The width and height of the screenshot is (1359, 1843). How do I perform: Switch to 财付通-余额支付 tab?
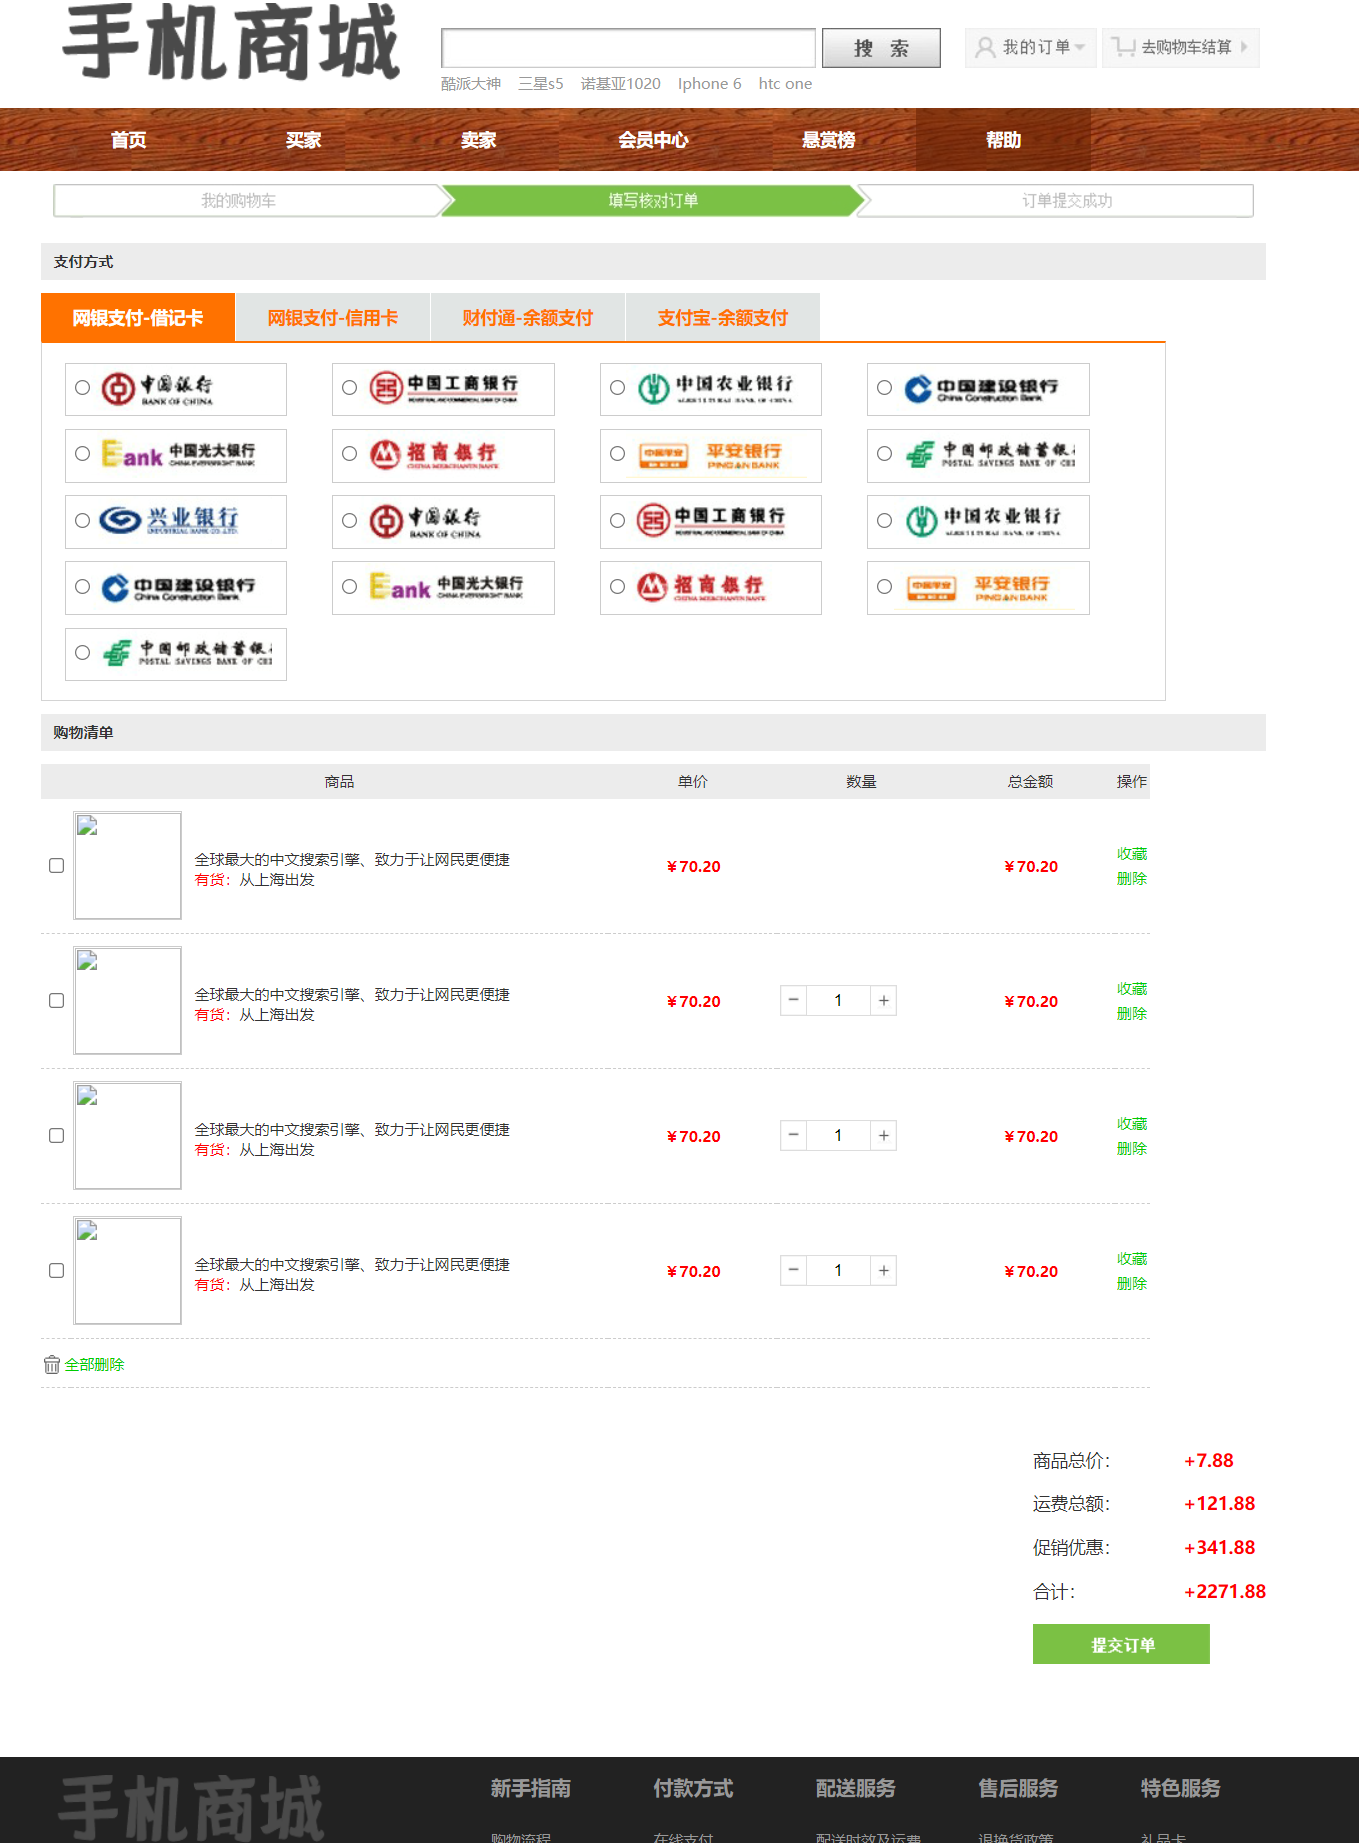[528, 318]
